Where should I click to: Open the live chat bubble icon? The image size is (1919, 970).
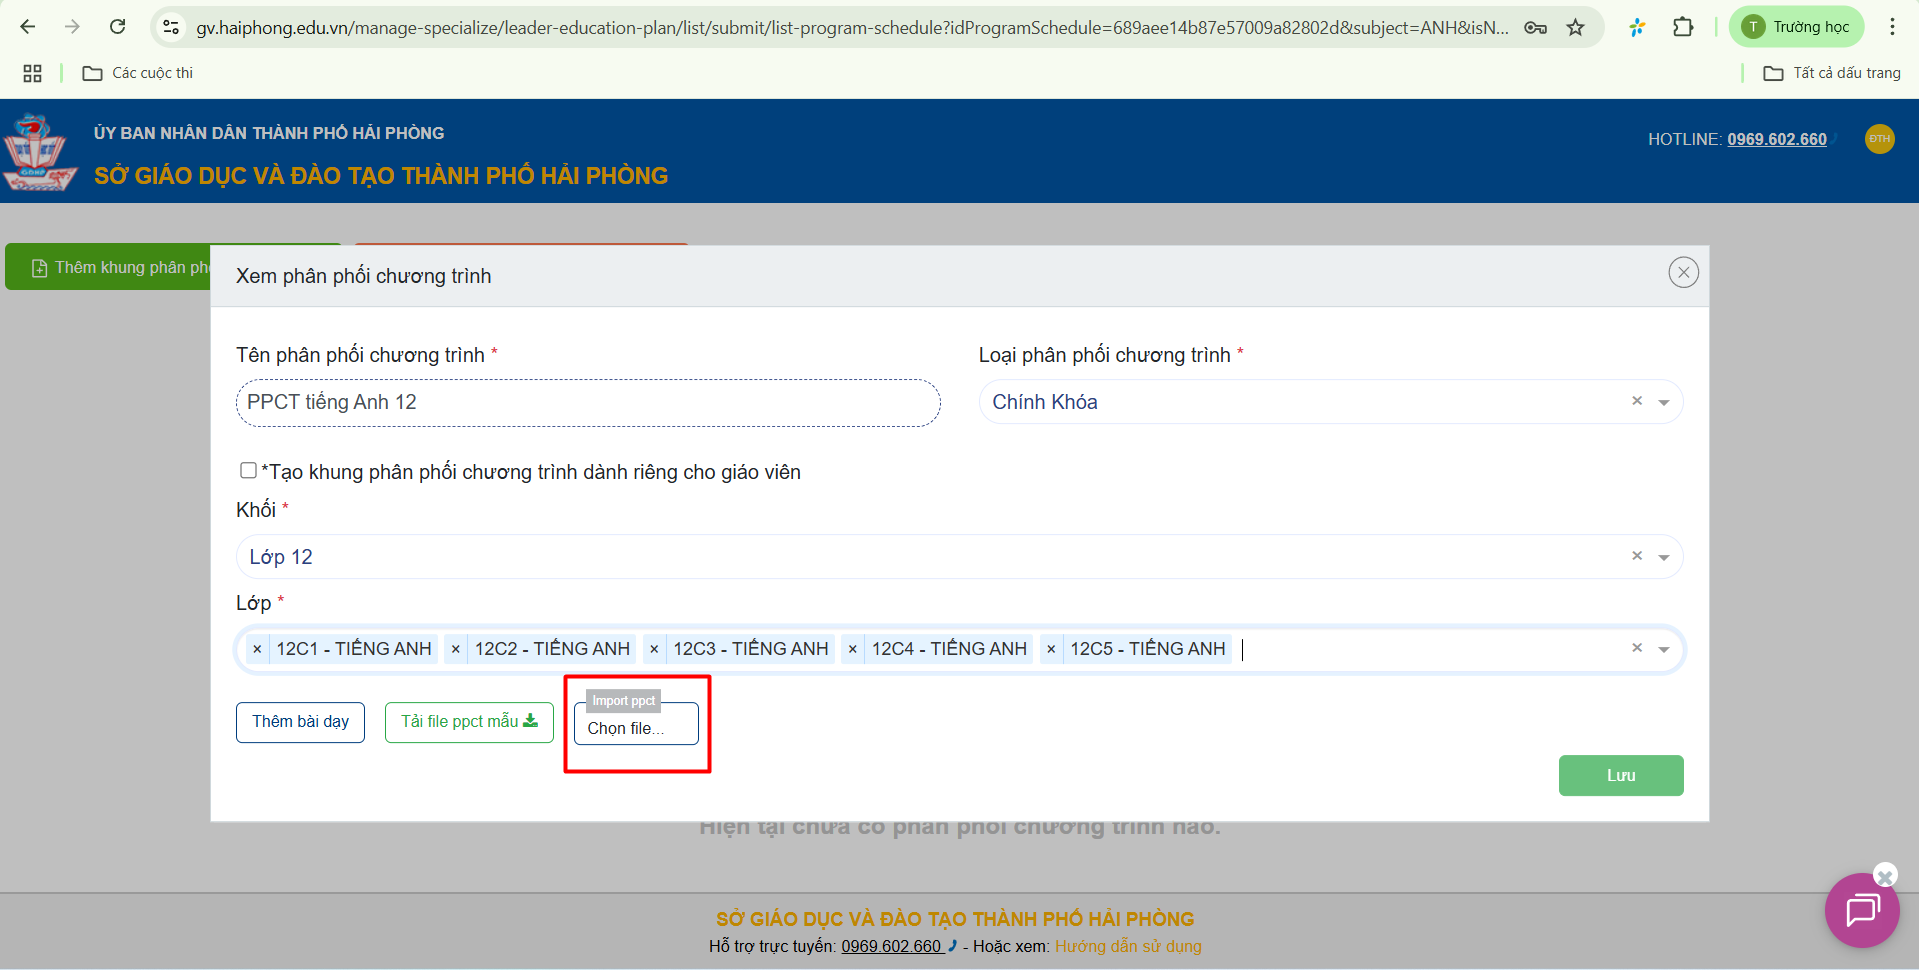click(x=1861, y=911)
